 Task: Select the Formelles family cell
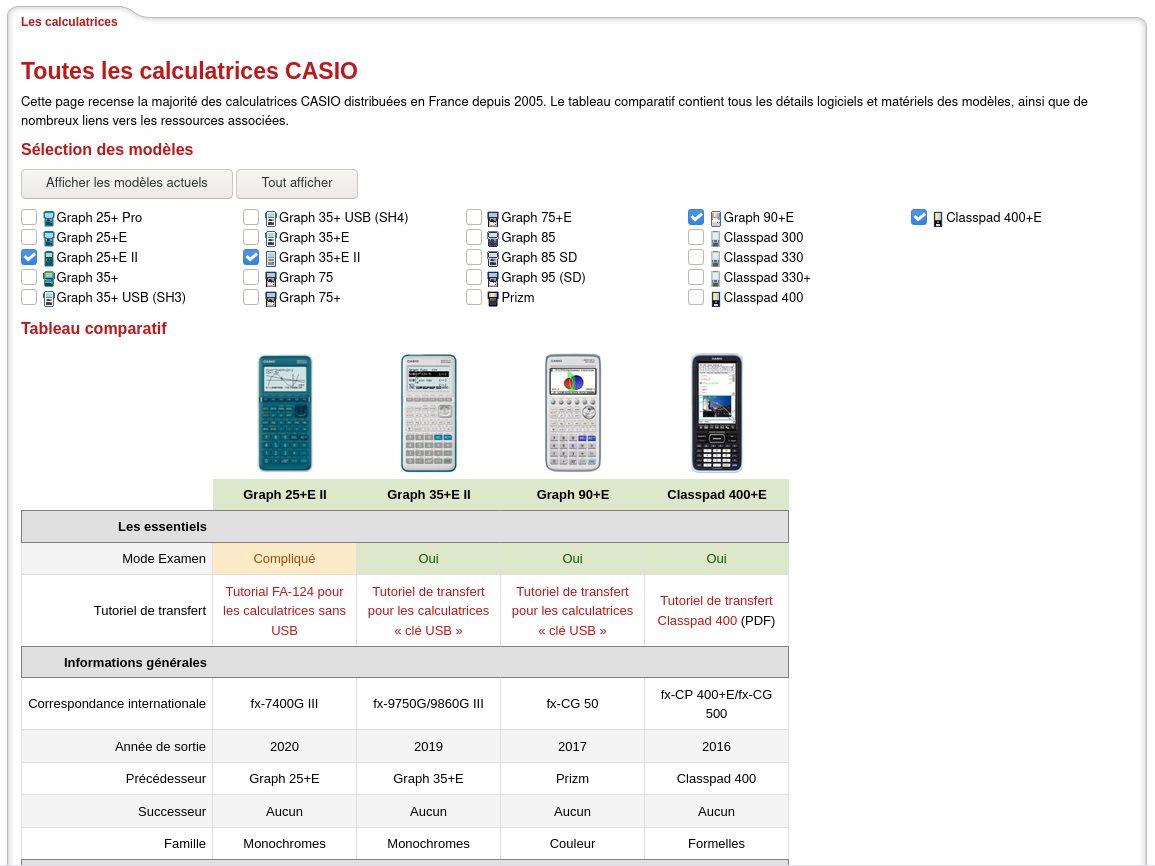coord(716,844)
